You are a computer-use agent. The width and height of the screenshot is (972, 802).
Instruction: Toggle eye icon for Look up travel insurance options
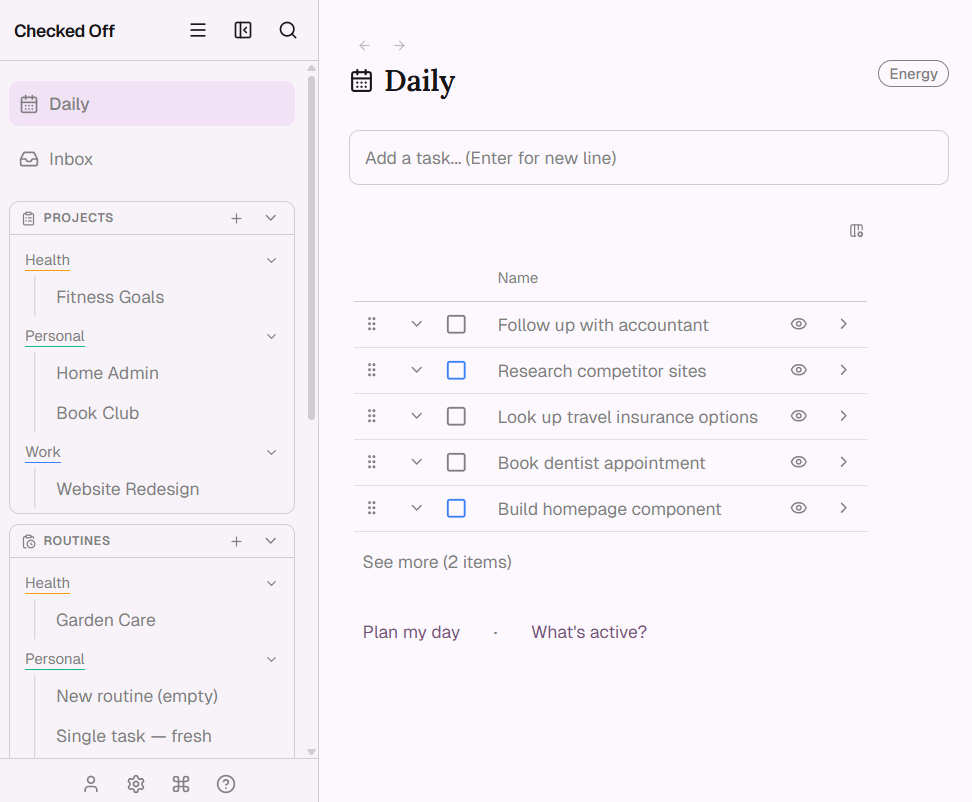798,416
